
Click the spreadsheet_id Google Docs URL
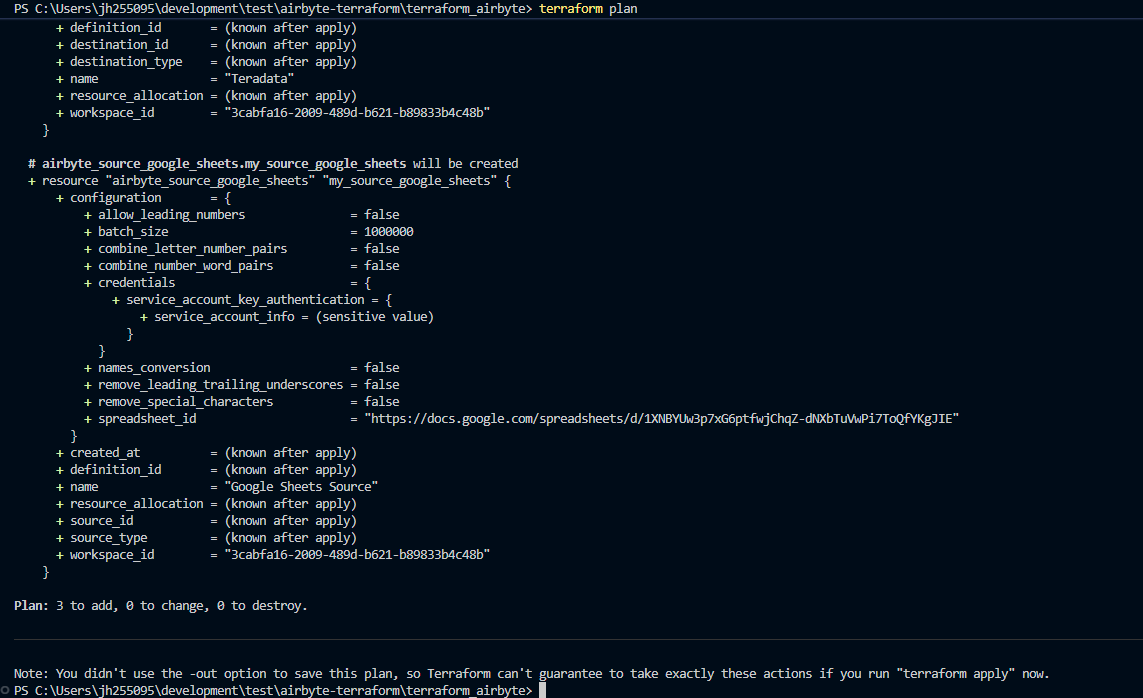click(x=661, y=419)
